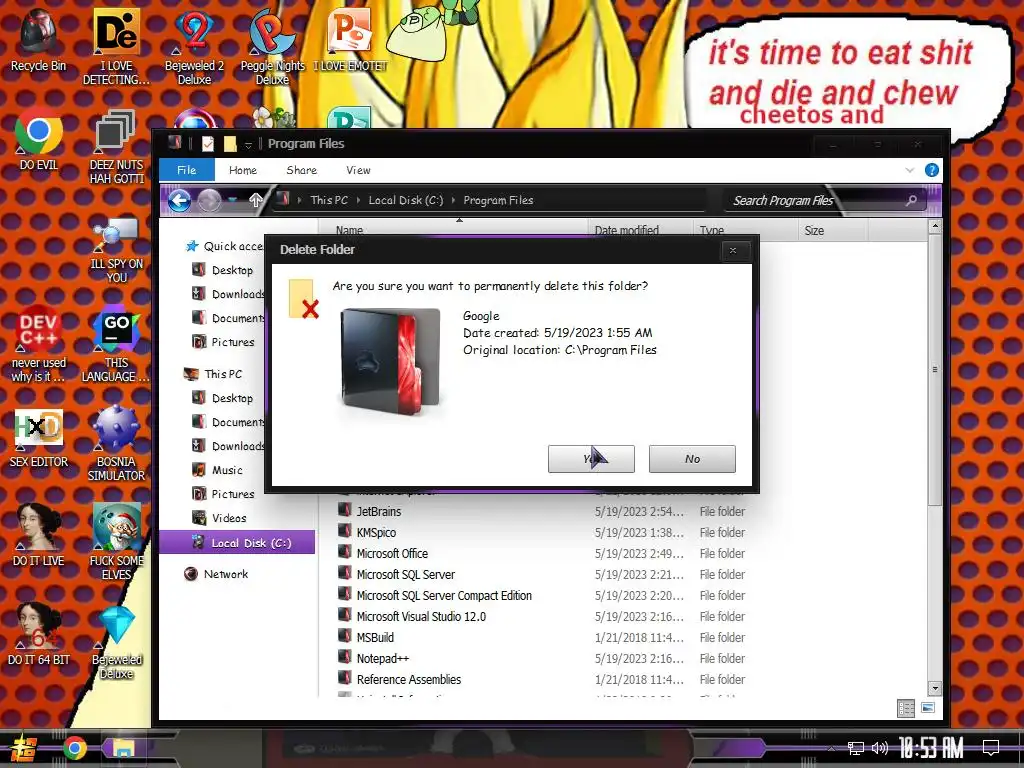Open I LOVE DETECTING desktop shortcut
1024x768 pixels.
pos(116,46)
